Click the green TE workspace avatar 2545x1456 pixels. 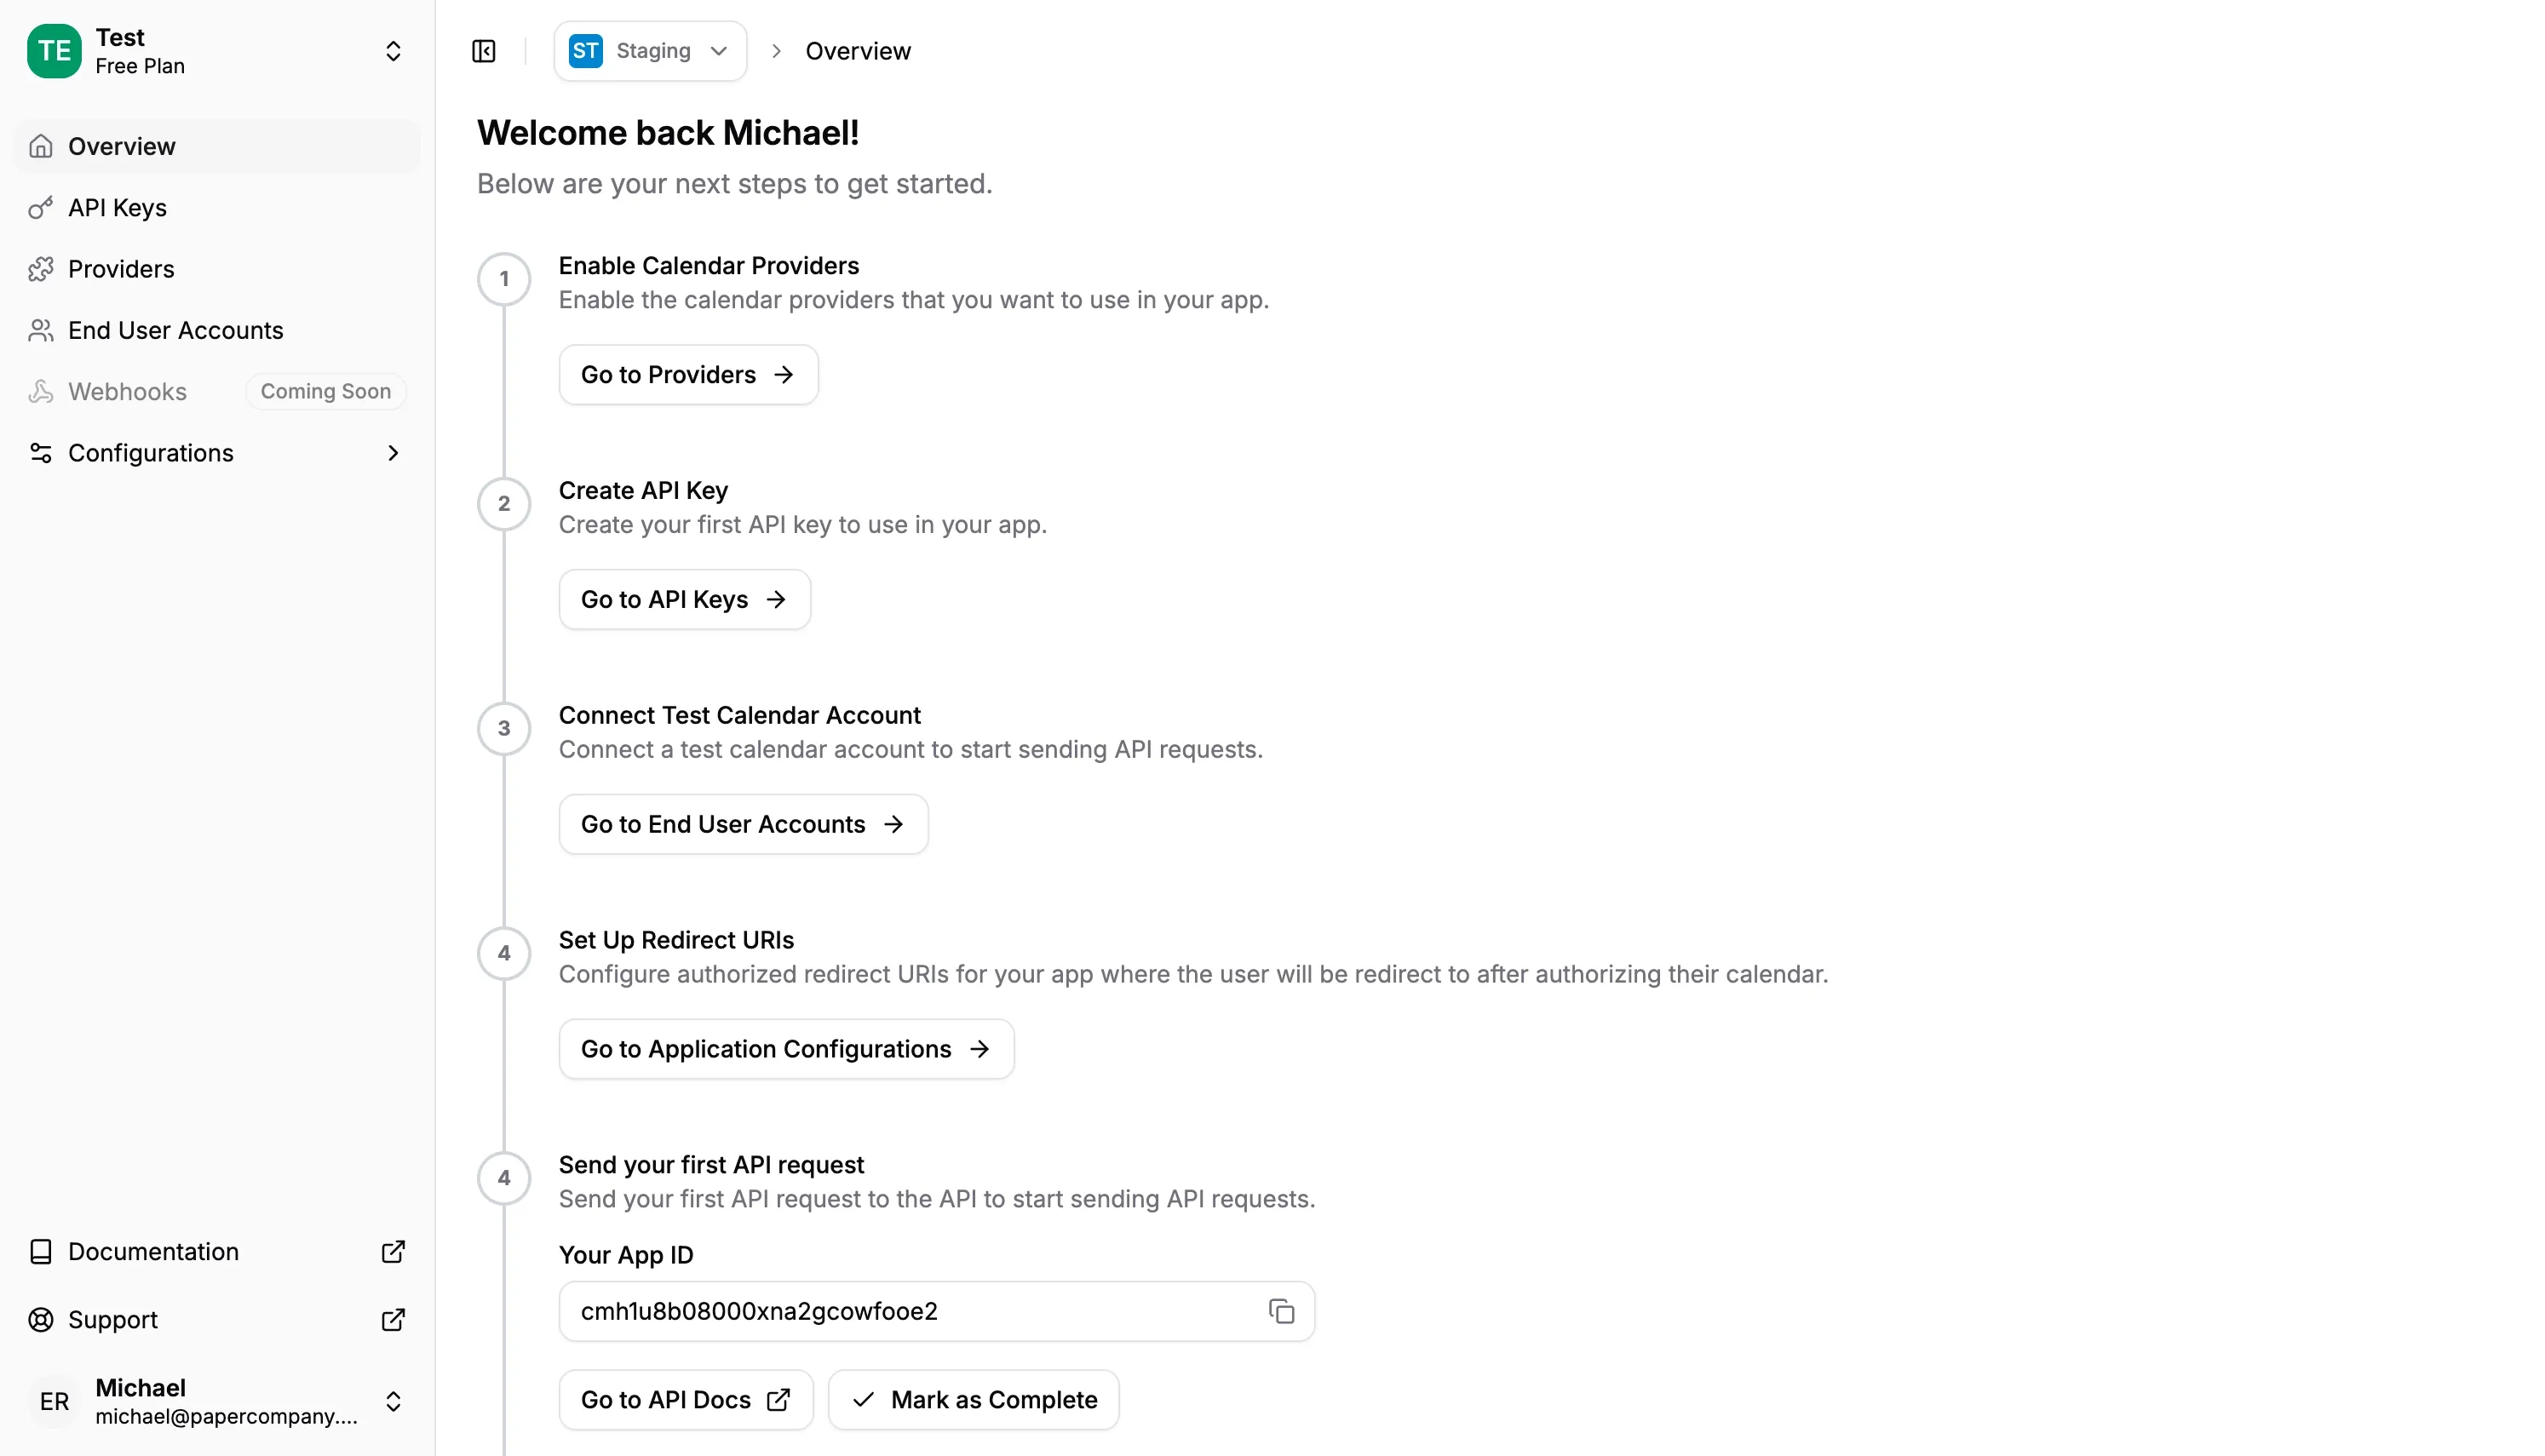pos(54,51)
